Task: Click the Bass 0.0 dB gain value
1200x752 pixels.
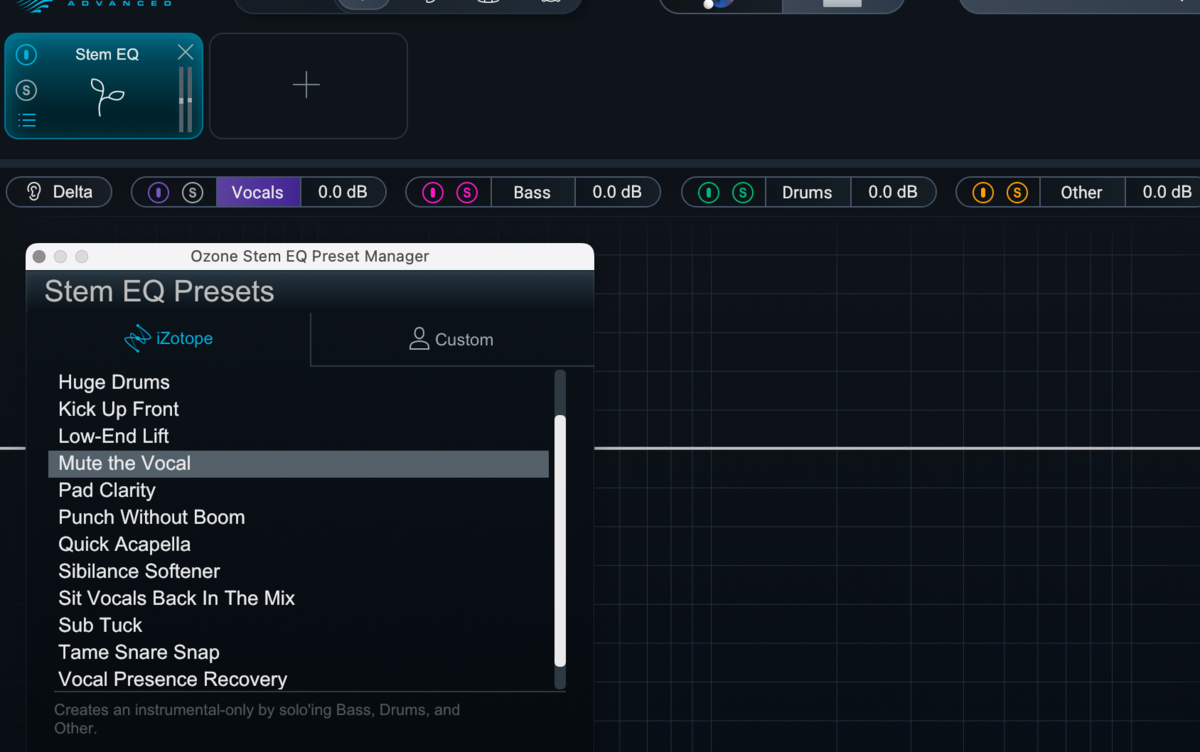Action: click(617, 192)
